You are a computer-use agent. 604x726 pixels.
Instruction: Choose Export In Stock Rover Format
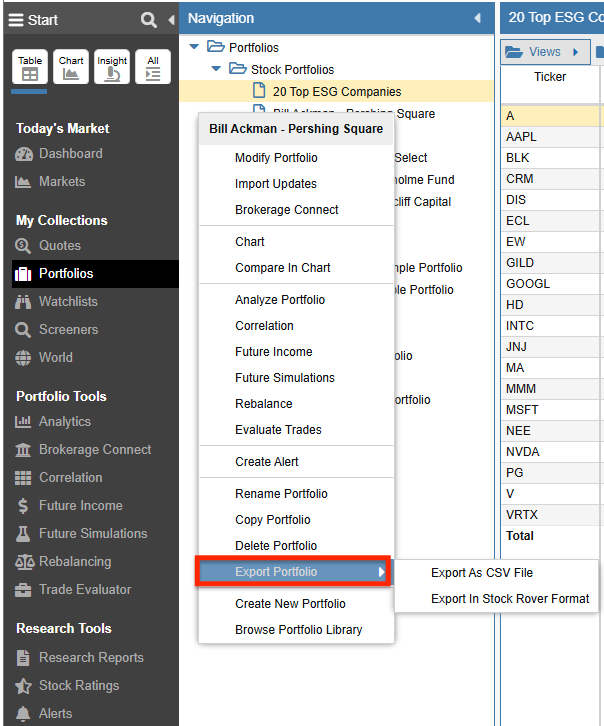(510, 599)
